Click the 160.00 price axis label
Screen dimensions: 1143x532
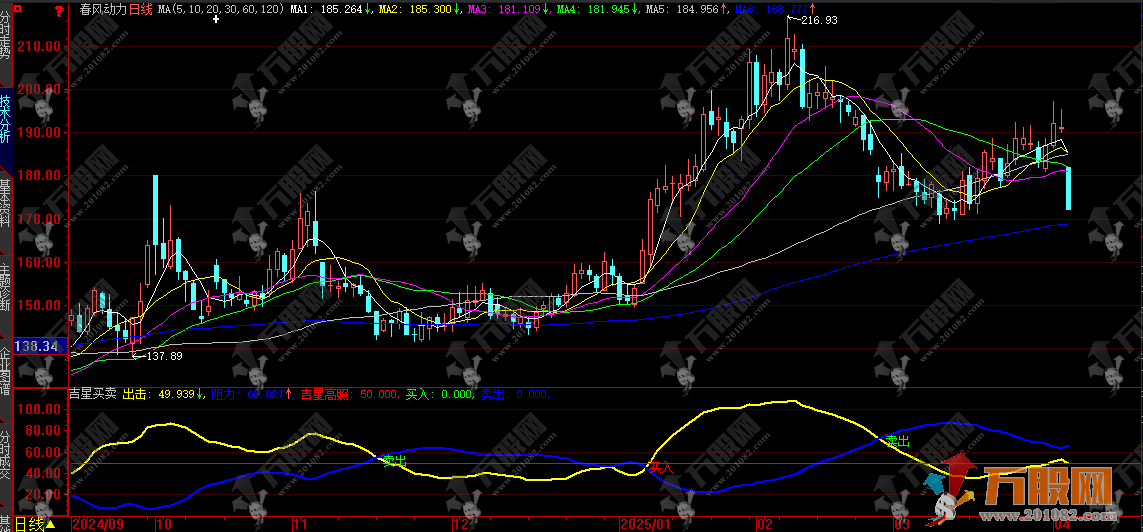click(x=40, y=262)
